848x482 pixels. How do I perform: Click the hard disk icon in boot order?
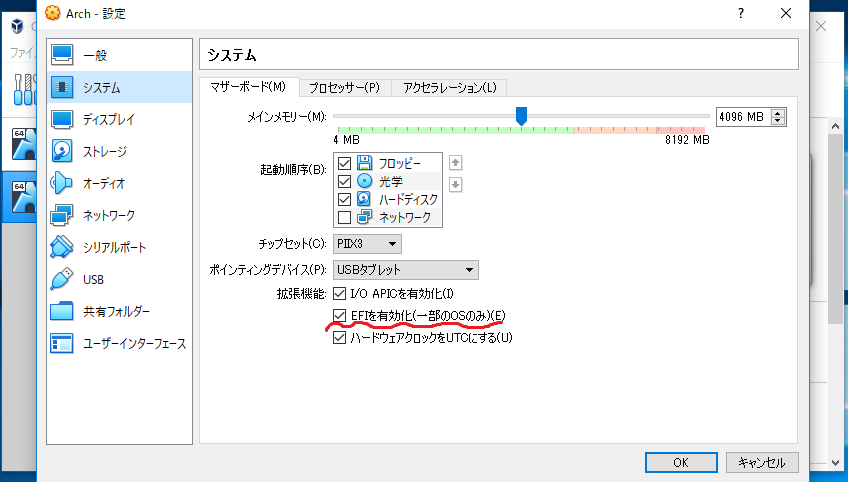[365, 199]
